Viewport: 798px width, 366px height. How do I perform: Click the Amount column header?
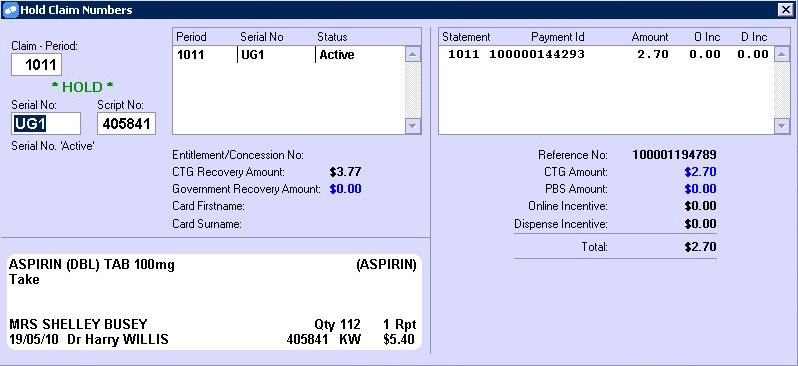650,37
